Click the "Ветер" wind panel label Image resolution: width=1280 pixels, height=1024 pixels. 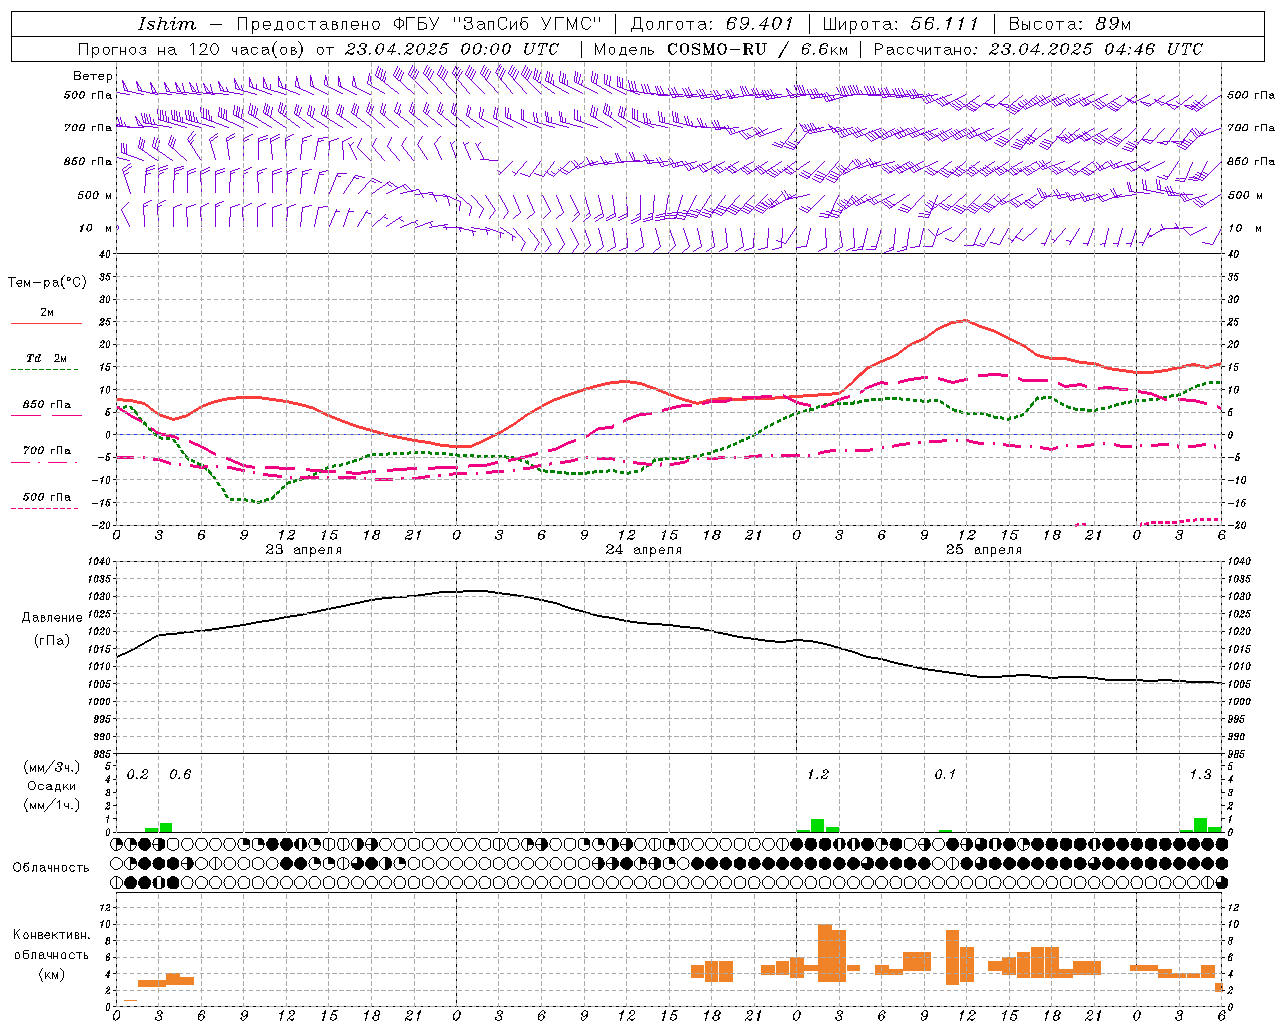click(92, 76)
